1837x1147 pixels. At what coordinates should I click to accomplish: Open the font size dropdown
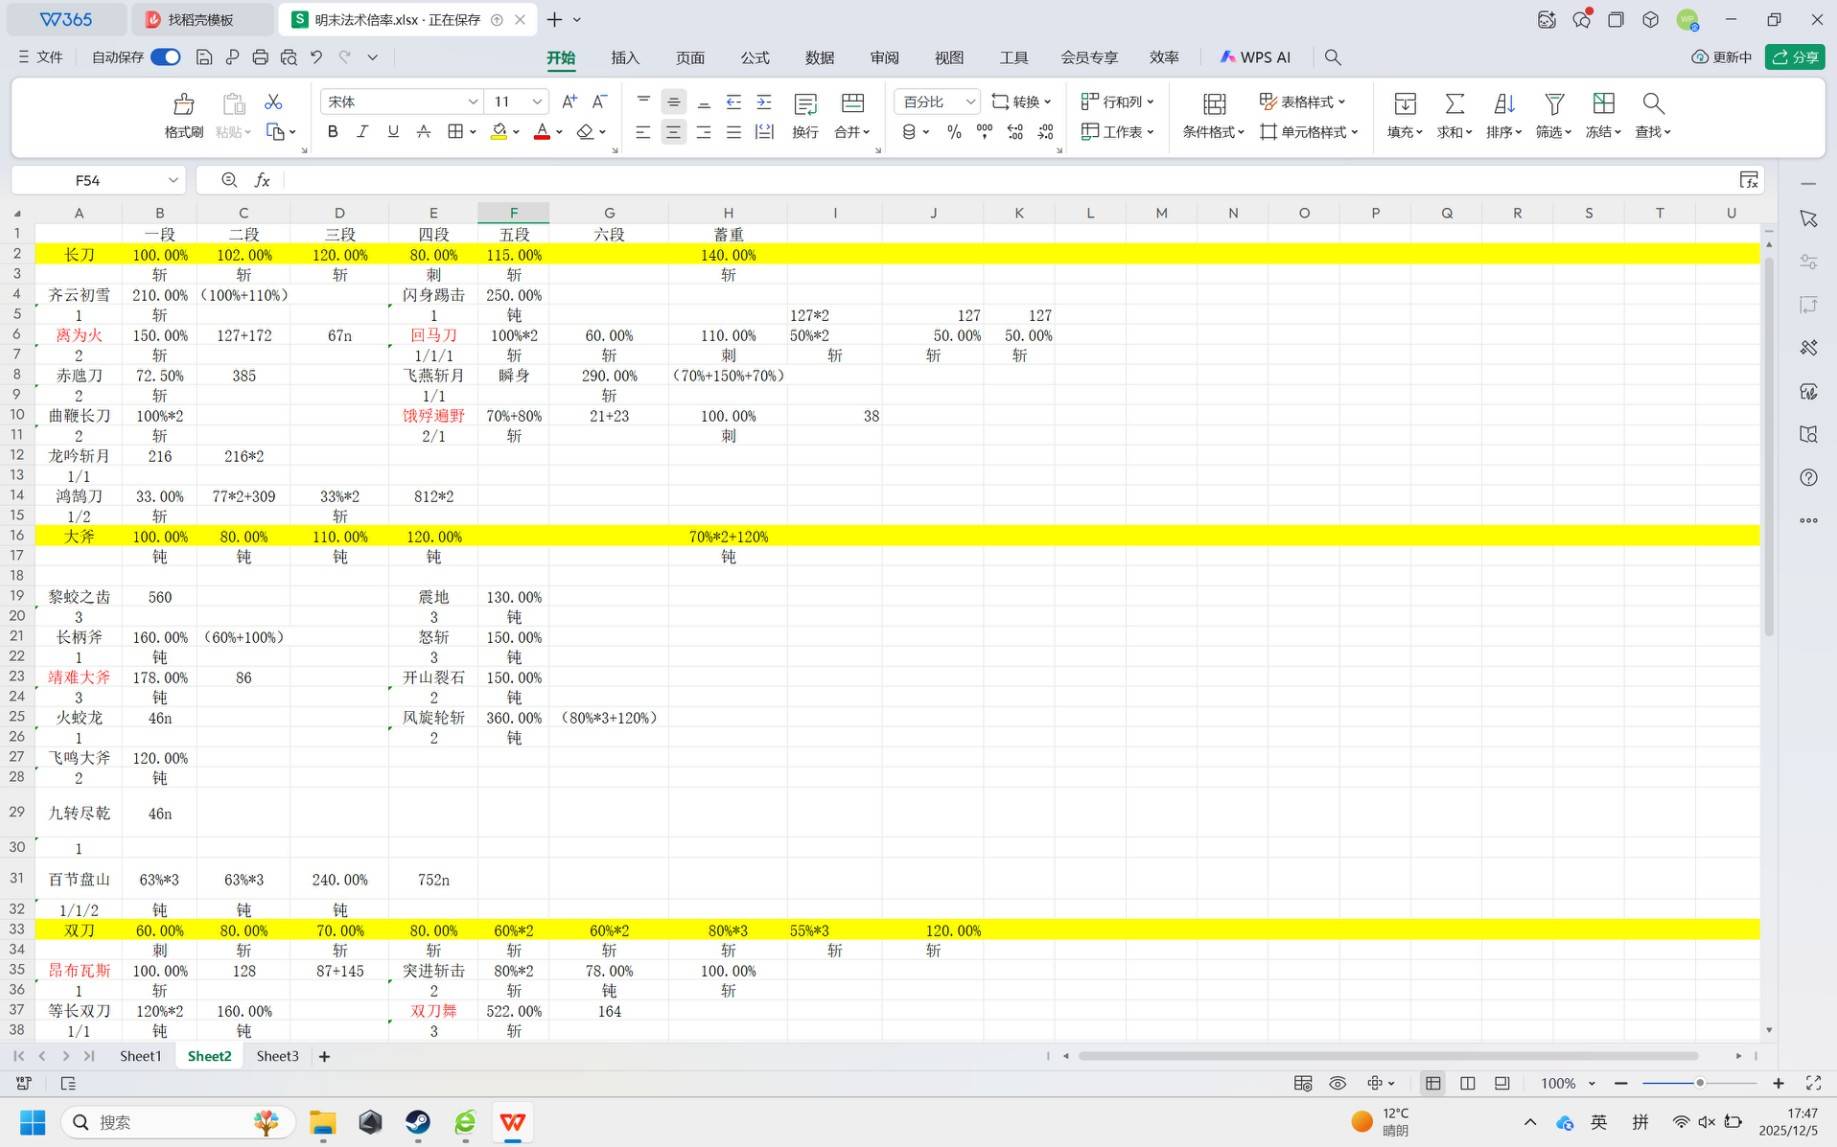coord(537,102)
